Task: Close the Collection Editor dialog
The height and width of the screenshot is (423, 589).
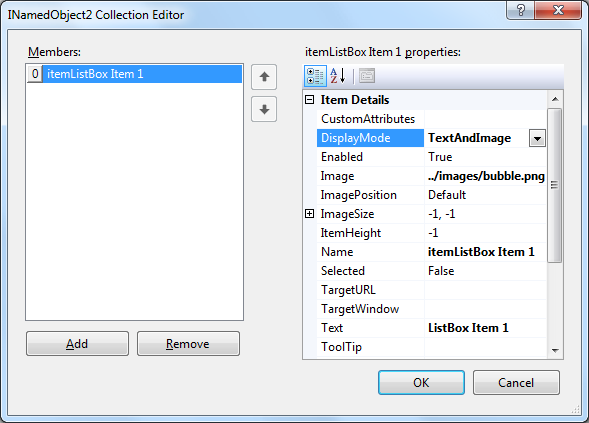Action: [x=558, y=10]
